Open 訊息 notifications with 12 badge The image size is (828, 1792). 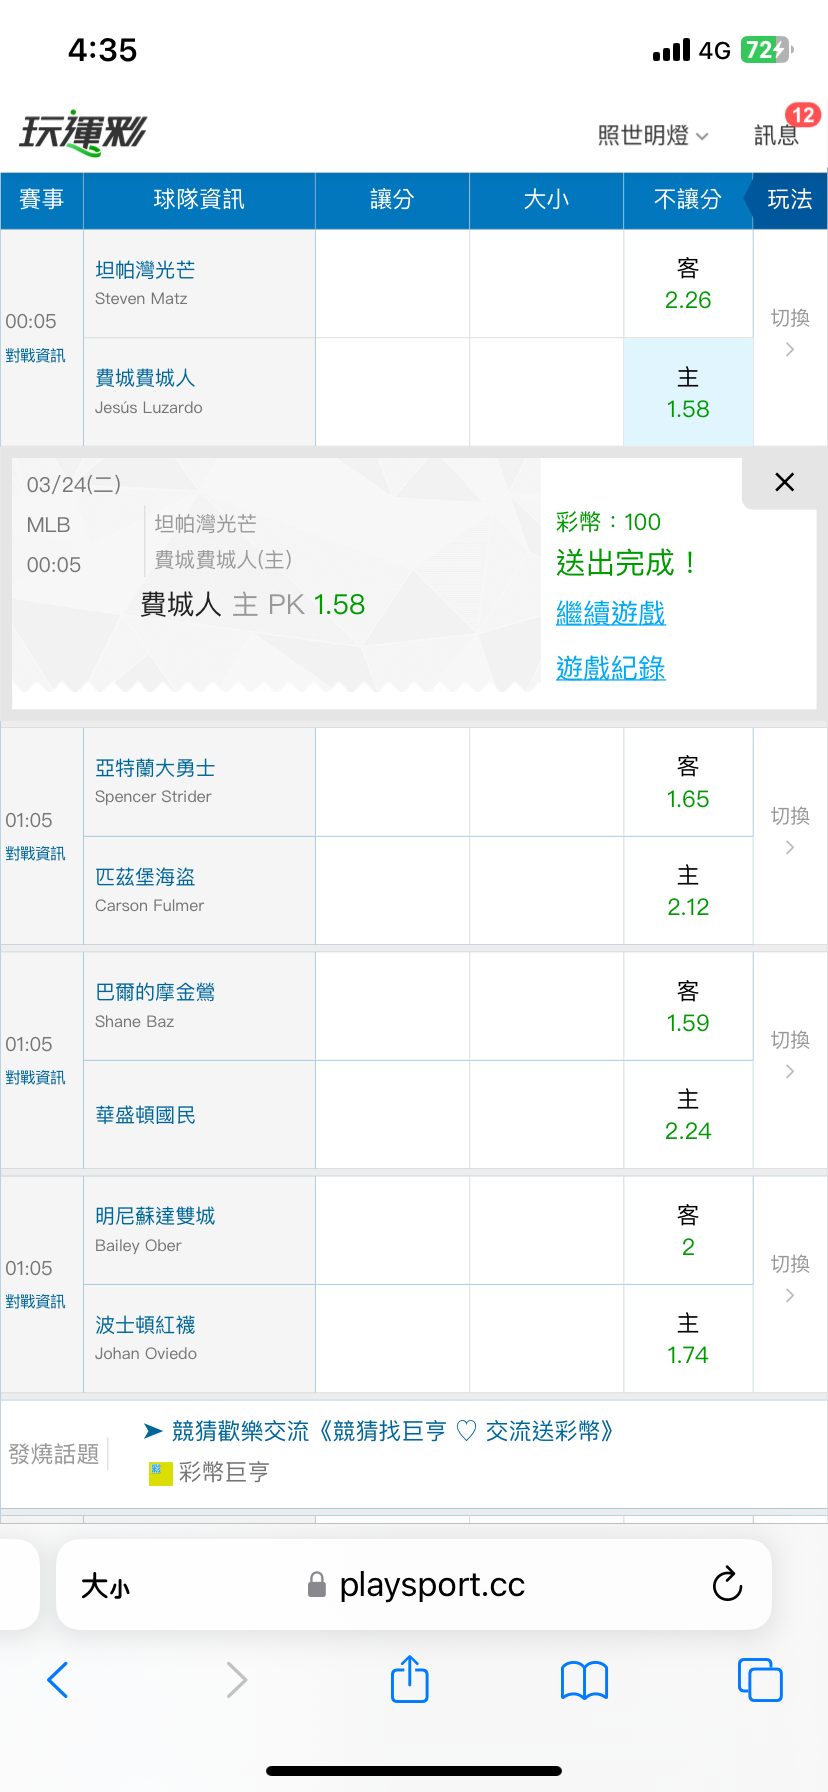[x=777, y=134]
